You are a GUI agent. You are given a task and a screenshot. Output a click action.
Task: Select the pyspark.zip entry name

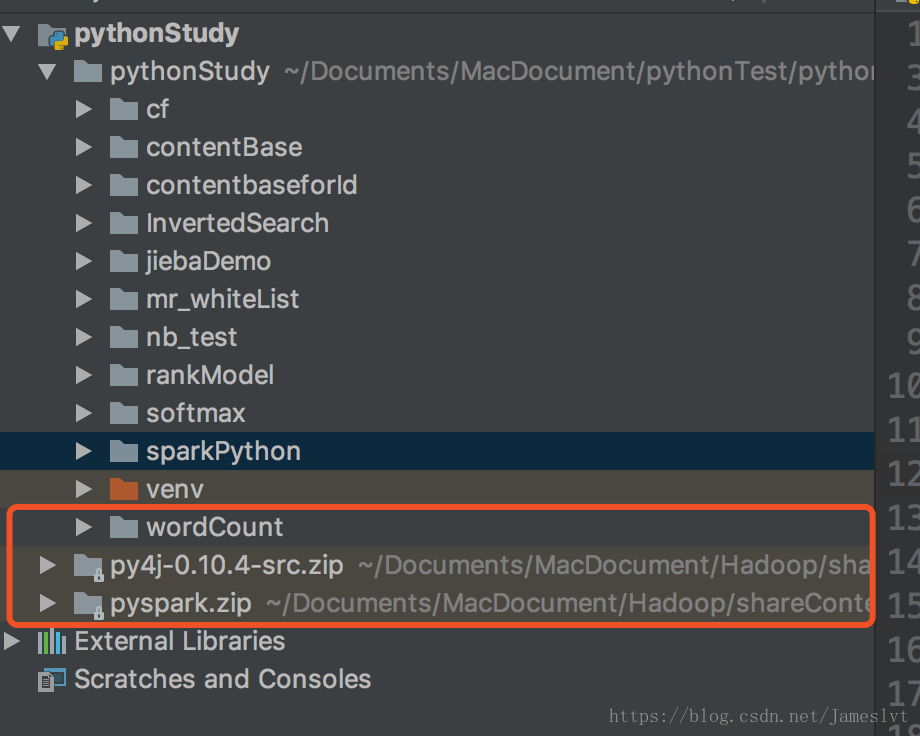point(181,603)
